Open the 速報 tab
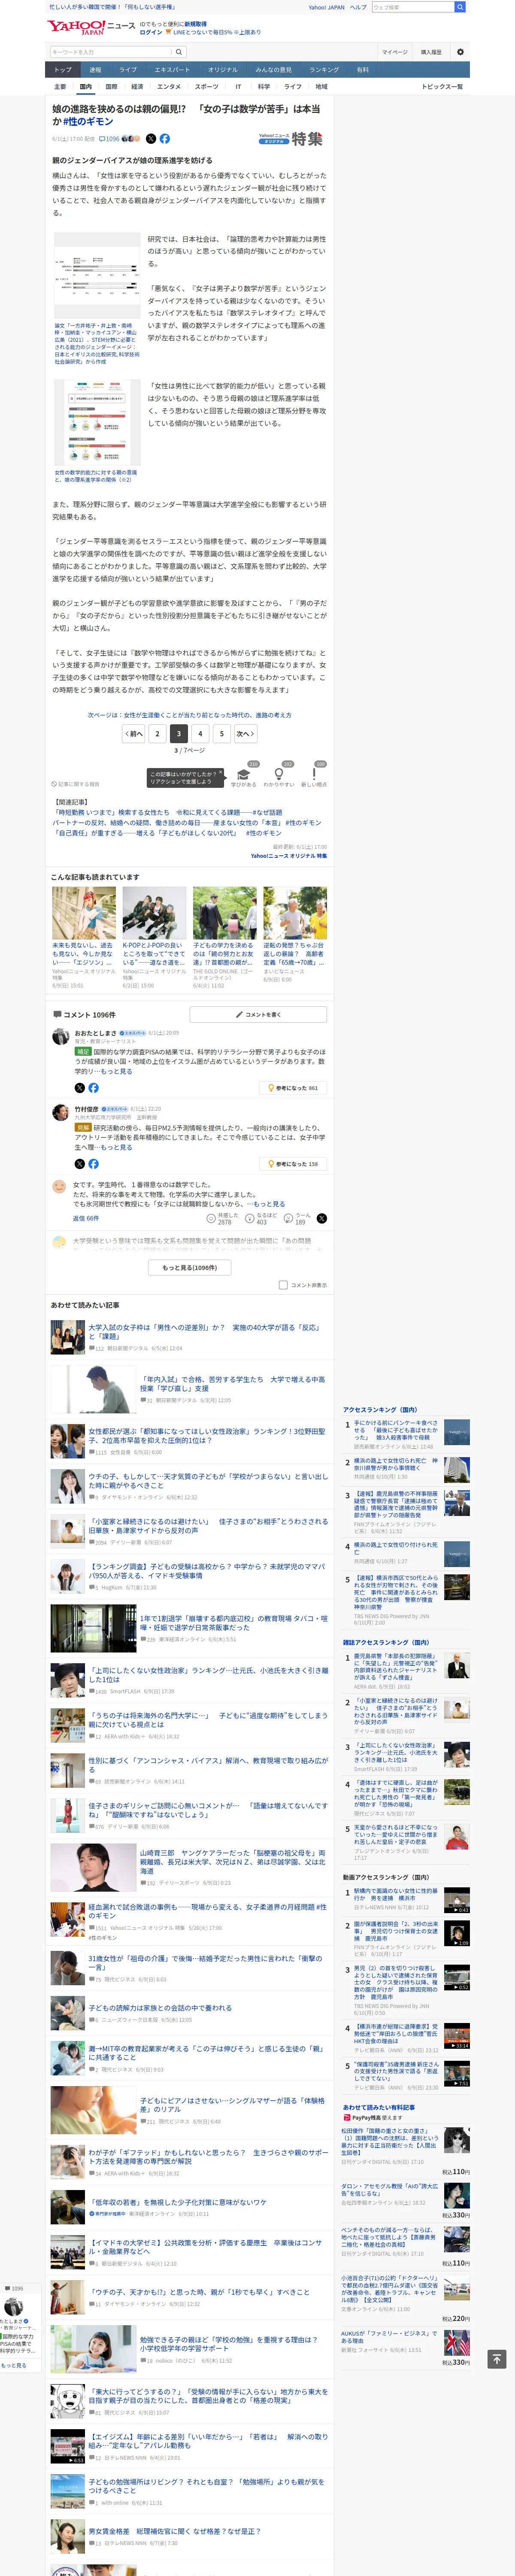515x2576 pixels. 95,70
